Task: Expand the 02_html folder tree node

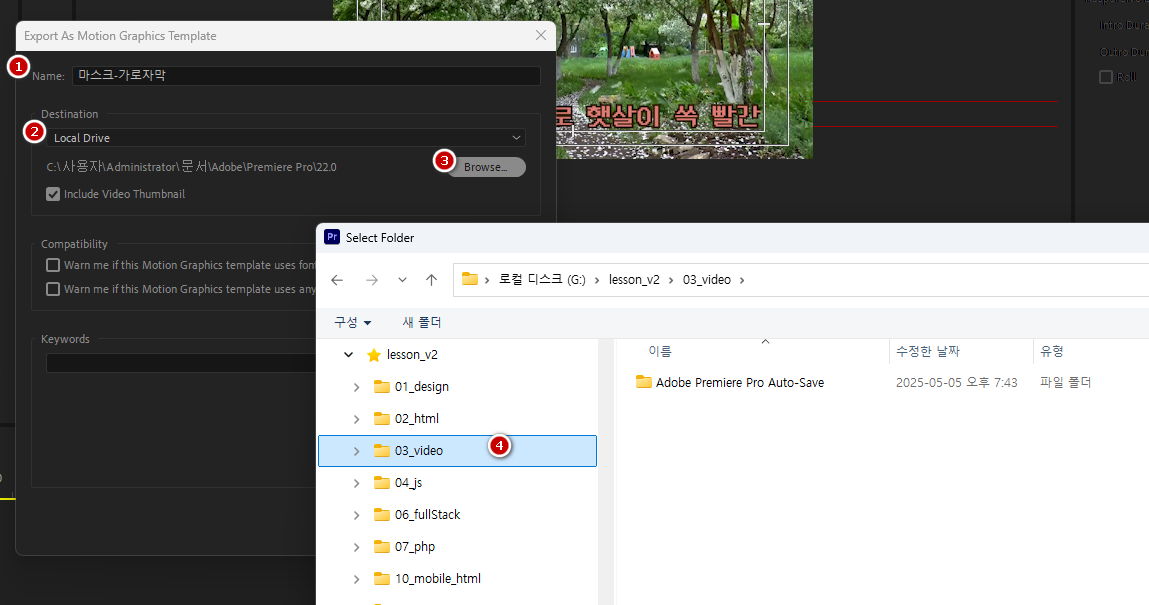Action: click(x=357, y=419)
